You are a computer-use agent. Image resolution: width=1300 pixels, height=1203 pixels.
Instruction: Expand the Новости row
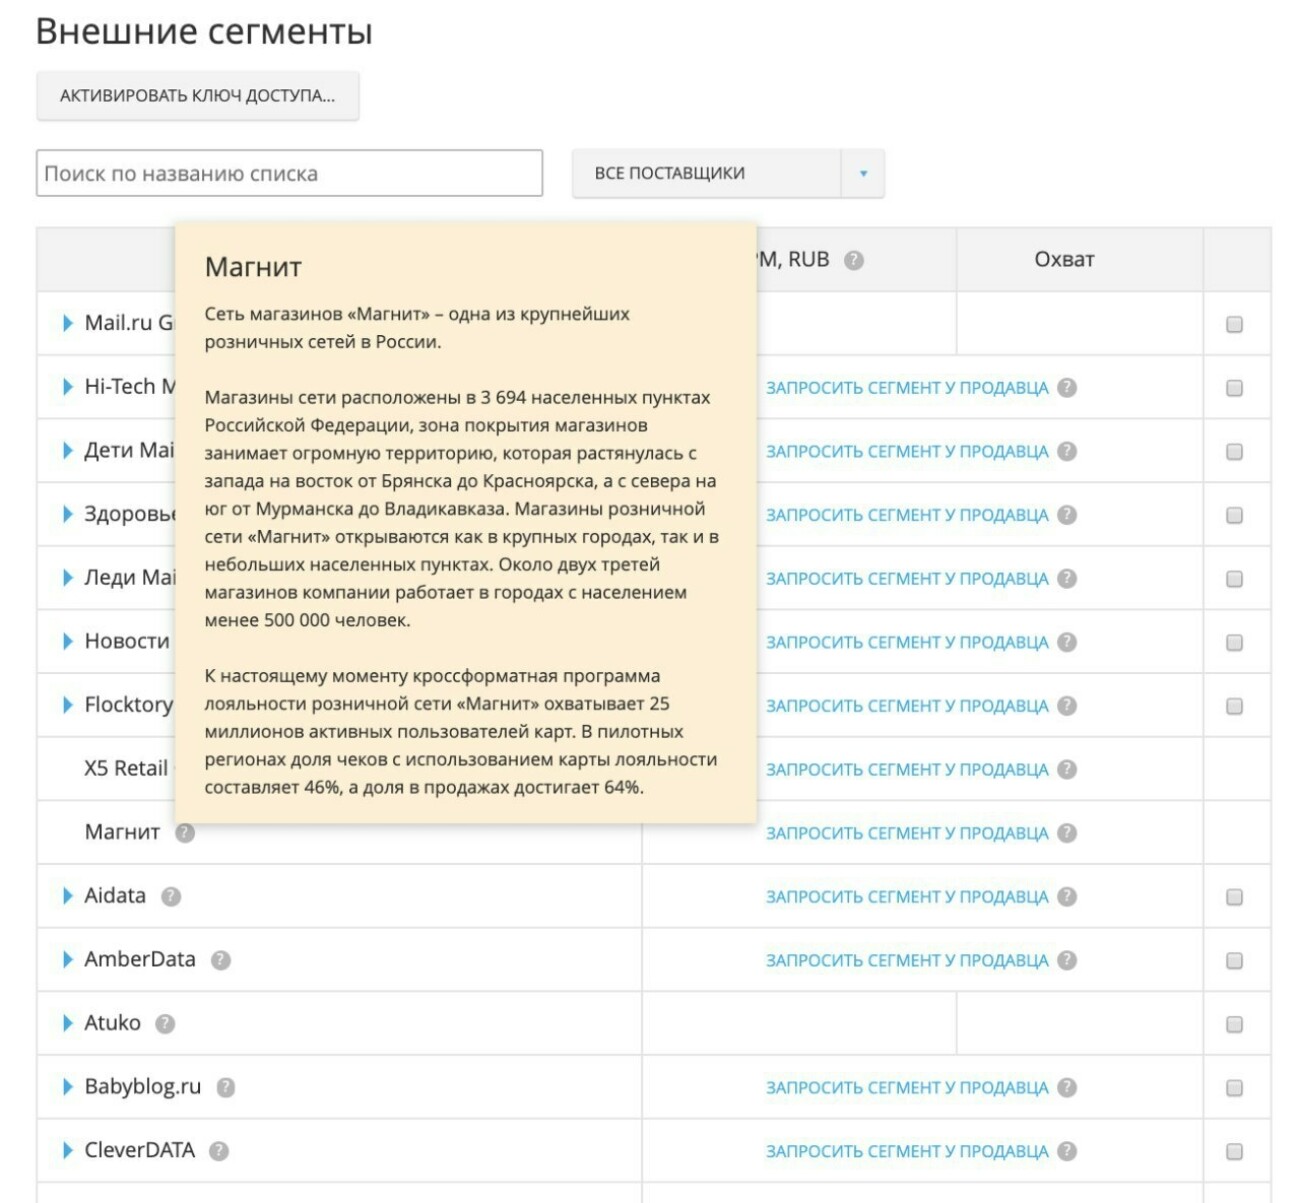click(x=67, y=641)
